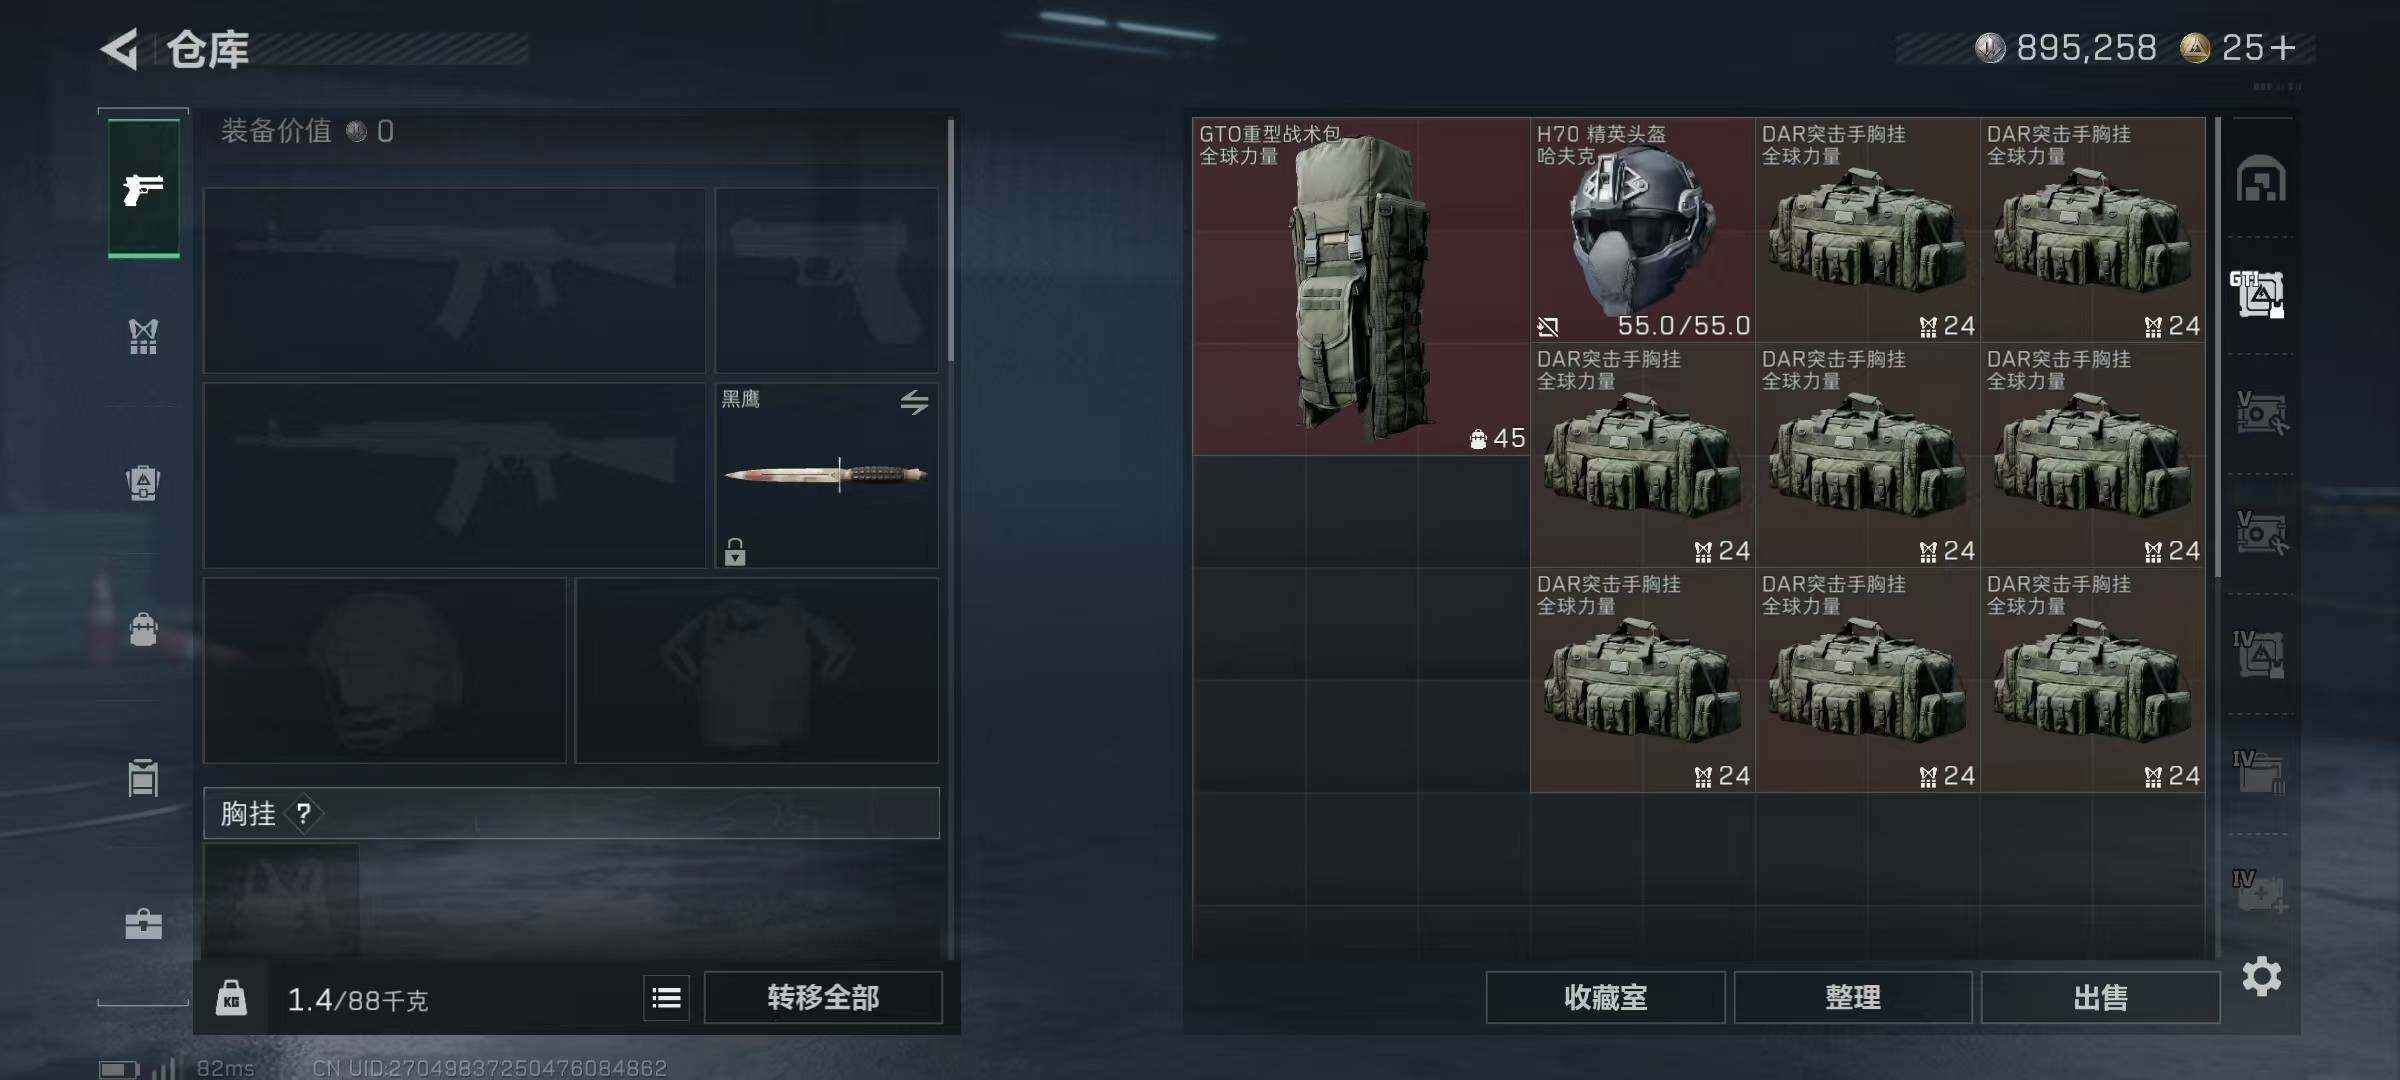Select the GTI container filter icon
This screenshot has width=2400, height=1080.
(x=2259, y=294)
